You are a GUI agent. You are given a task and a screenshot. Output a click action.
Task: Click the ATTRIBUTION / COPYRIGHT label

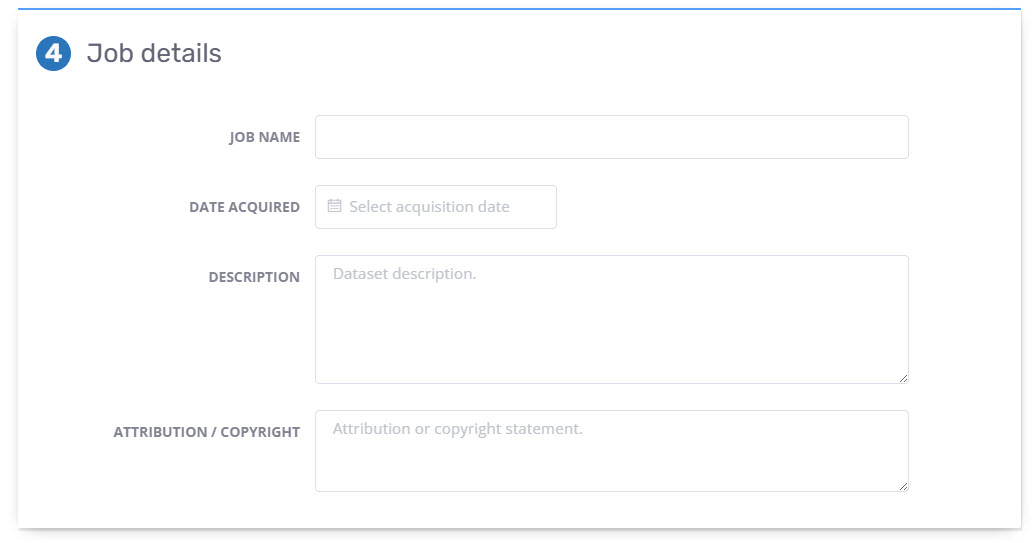(206, 433)
